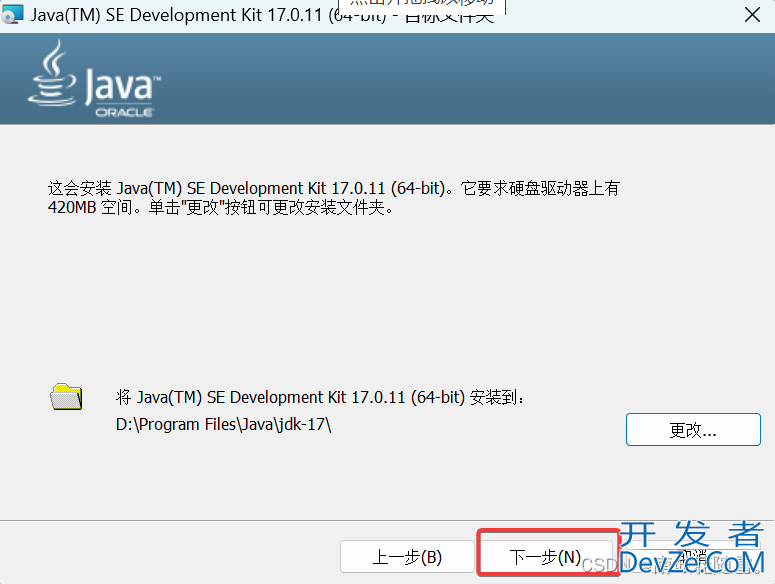Click the 下一步(N) next button
Screen dimensions: 775x584
point(546,556)
